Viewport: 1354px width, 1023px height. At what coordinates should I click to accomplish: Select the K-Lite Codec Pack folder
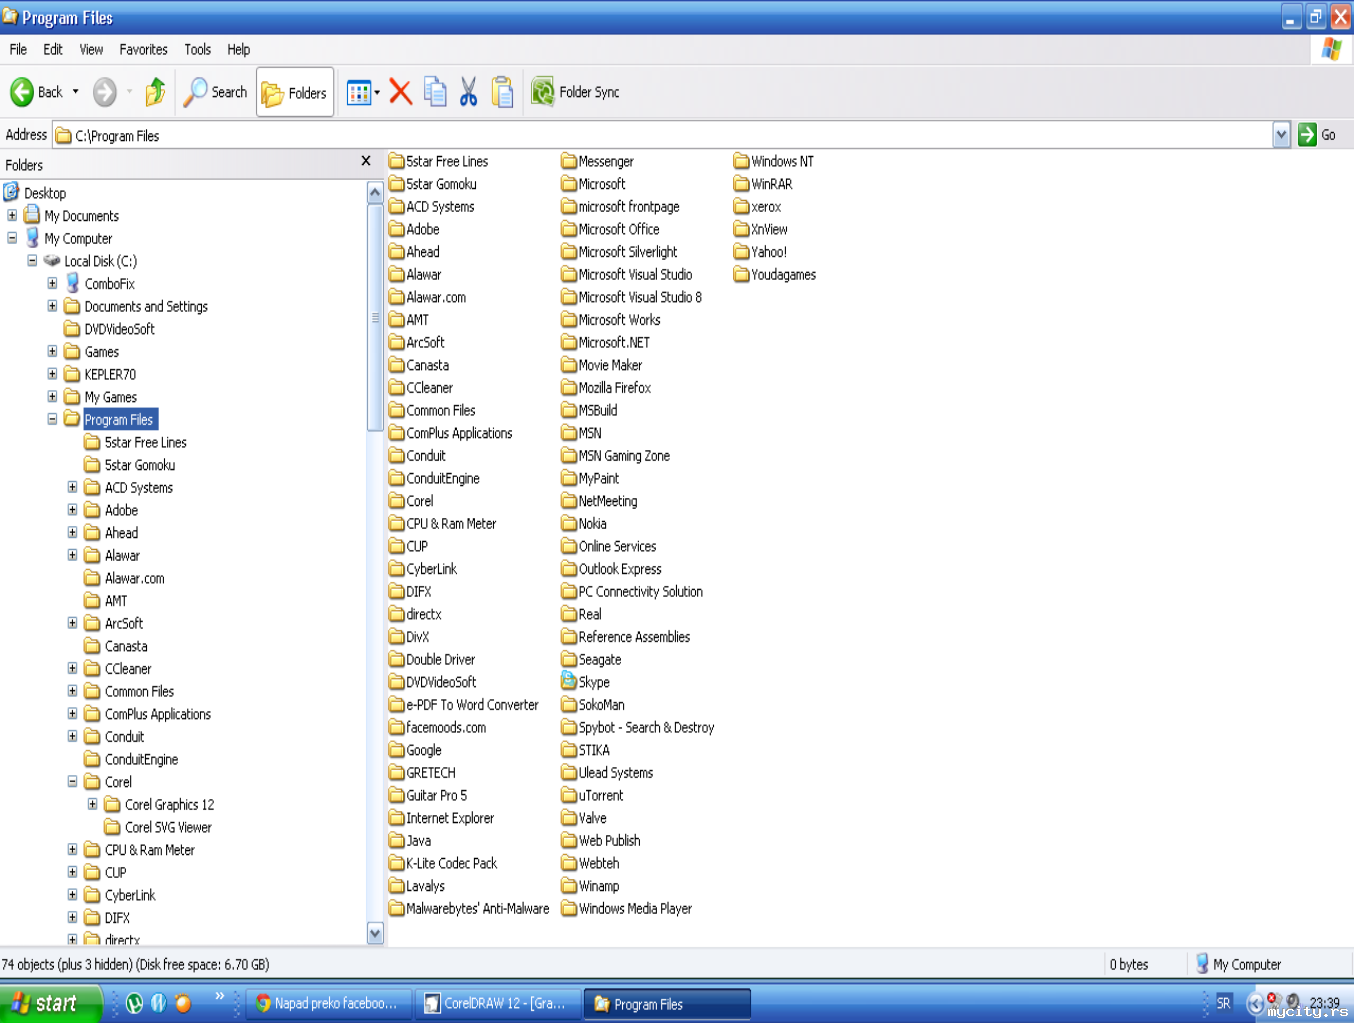pos(443,863)
